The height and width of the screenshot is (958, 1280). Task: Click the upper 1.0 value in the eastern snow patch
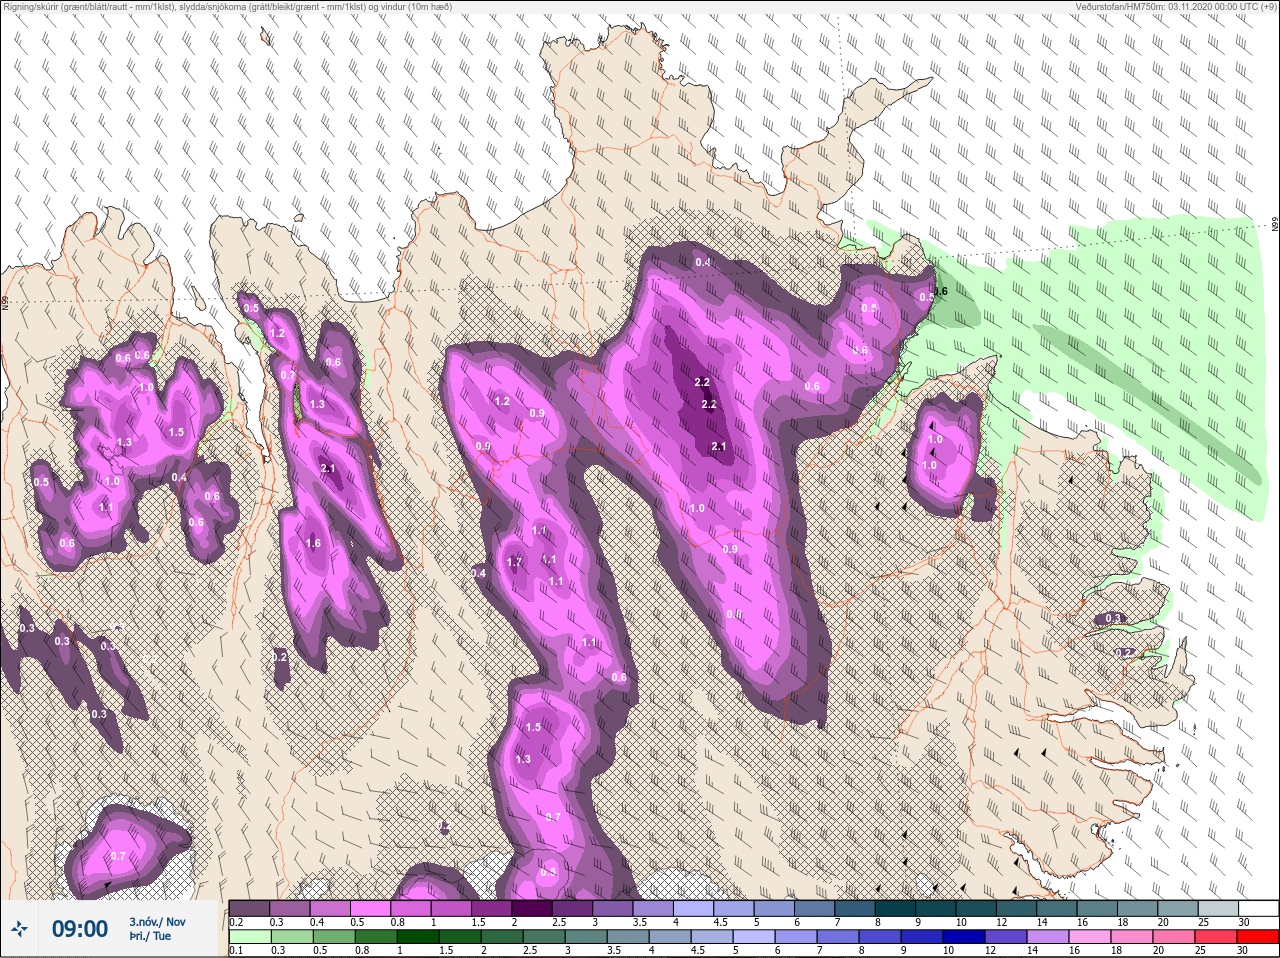(x=935, y=440)
